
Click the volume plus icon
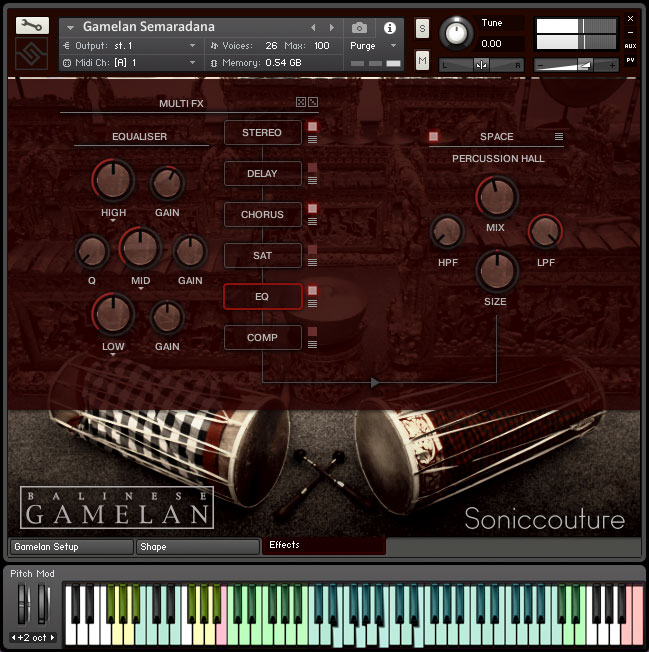(x=612, y=65)
